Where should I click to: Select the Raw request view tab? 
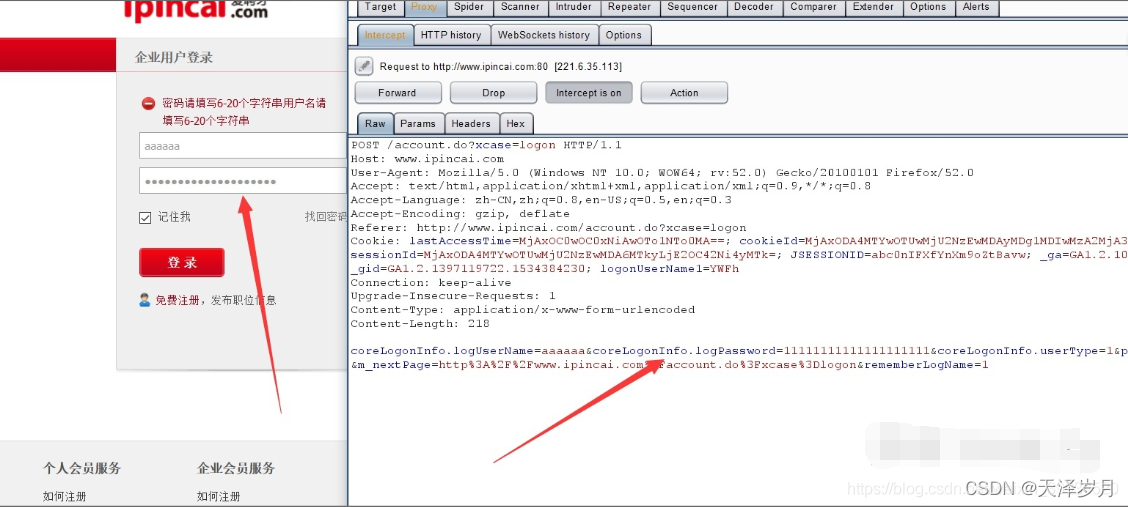(x=375, y=124)
